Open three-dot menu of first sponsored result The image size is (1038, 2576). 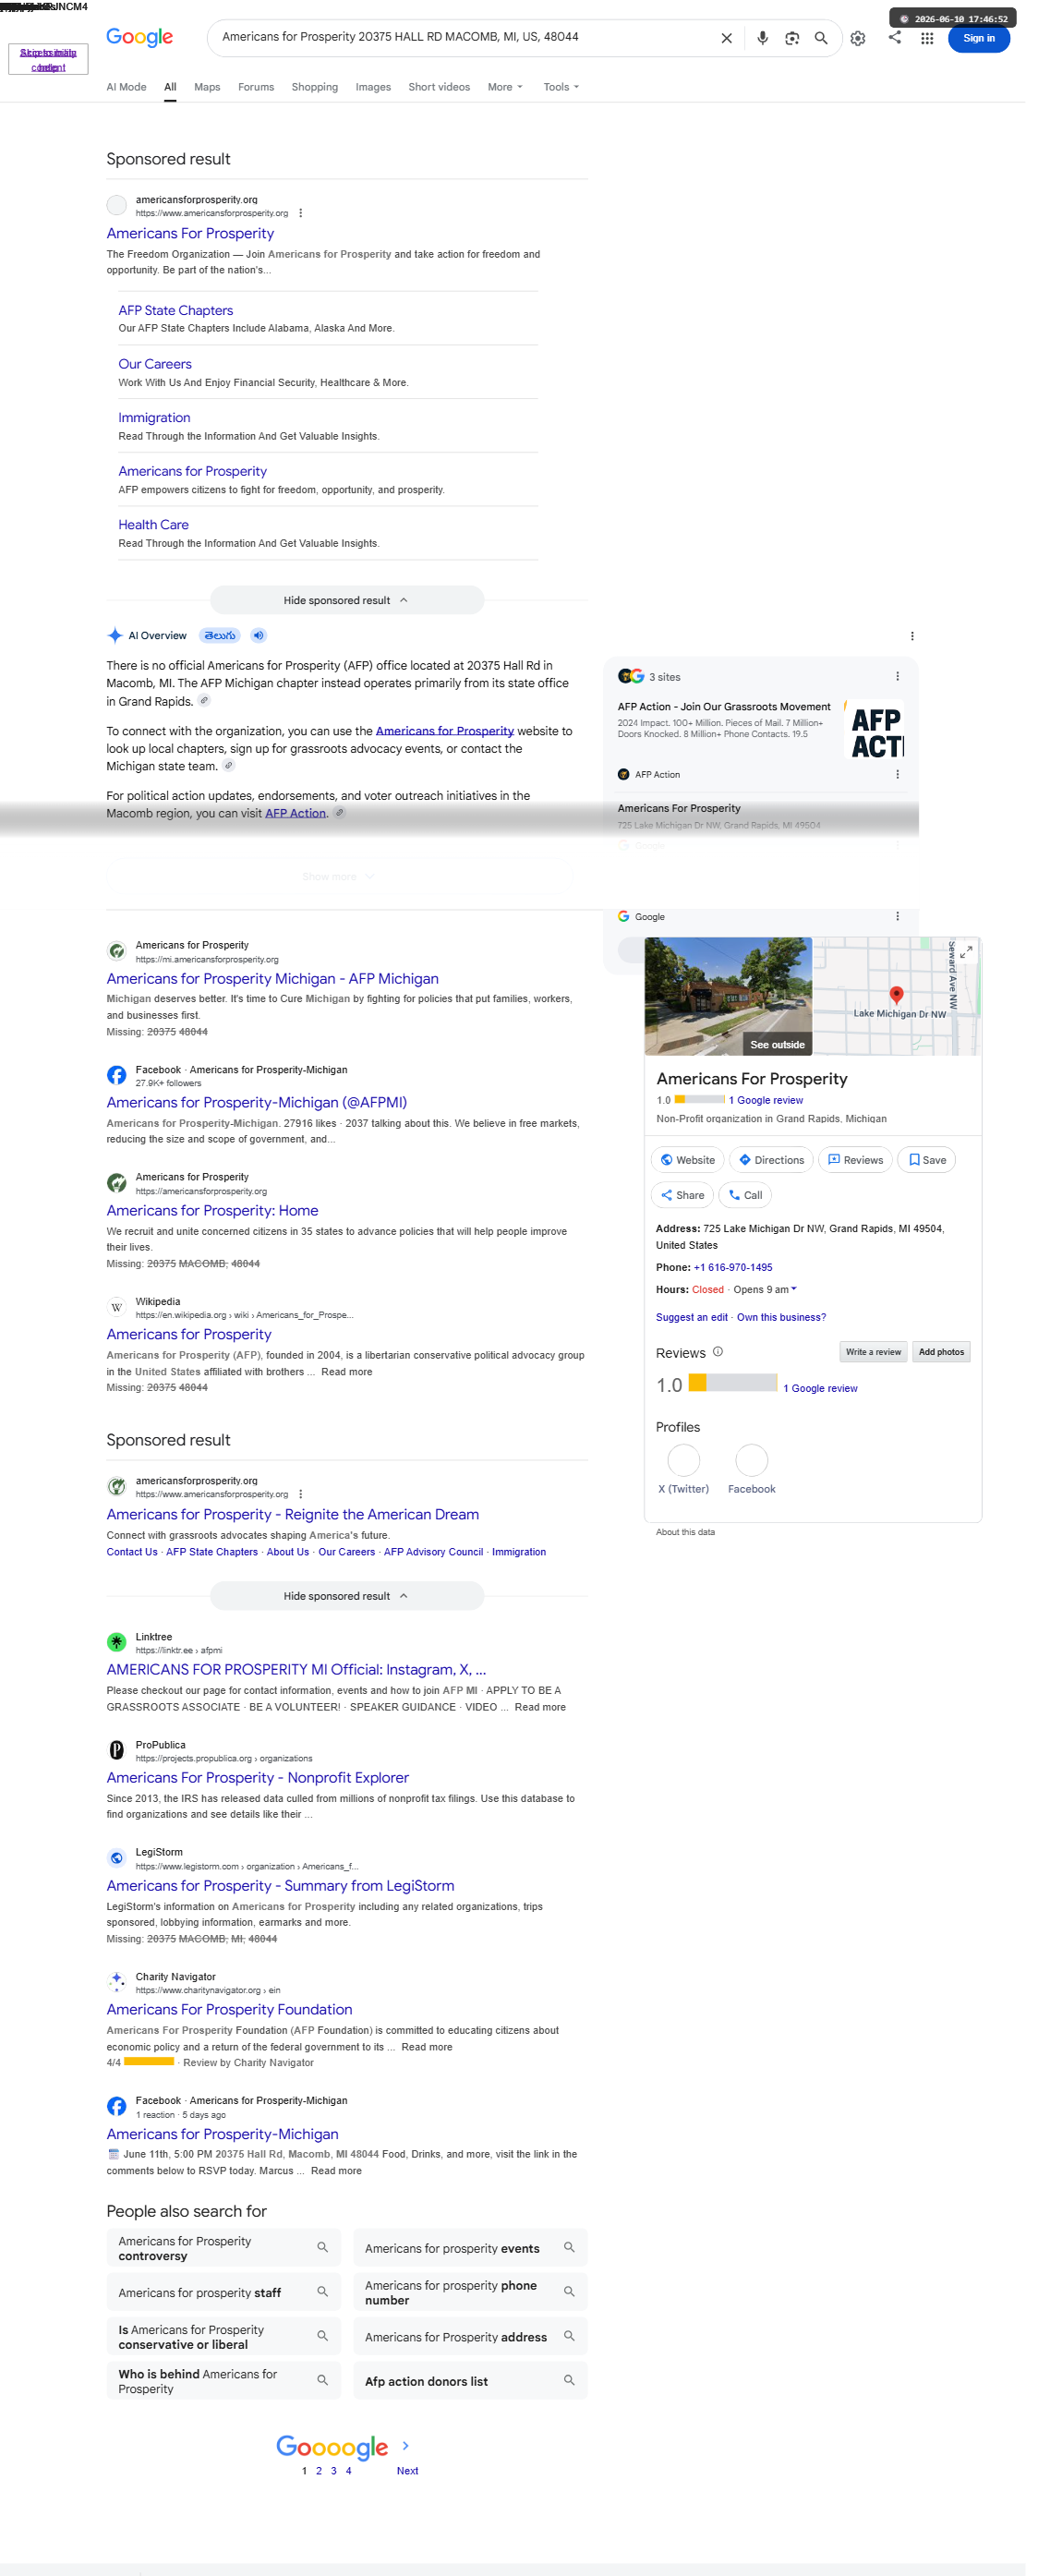pyautogui.click(x=300, y=213)
